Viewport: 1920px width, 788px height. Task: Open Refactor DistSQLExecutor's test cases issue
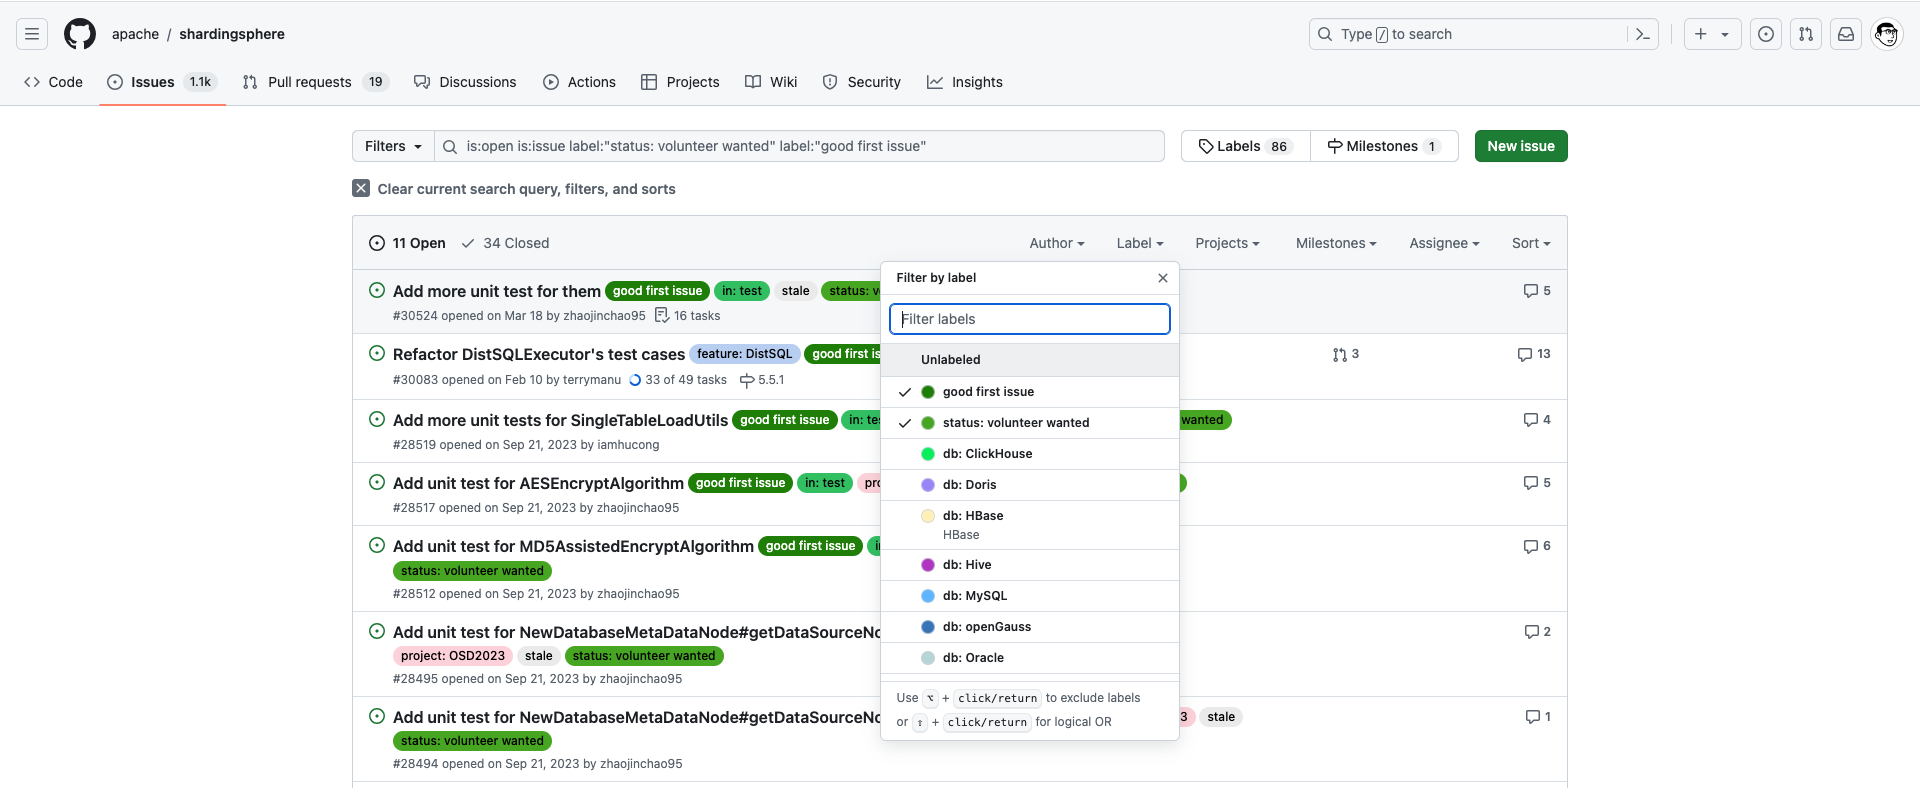tap(539, 354)
